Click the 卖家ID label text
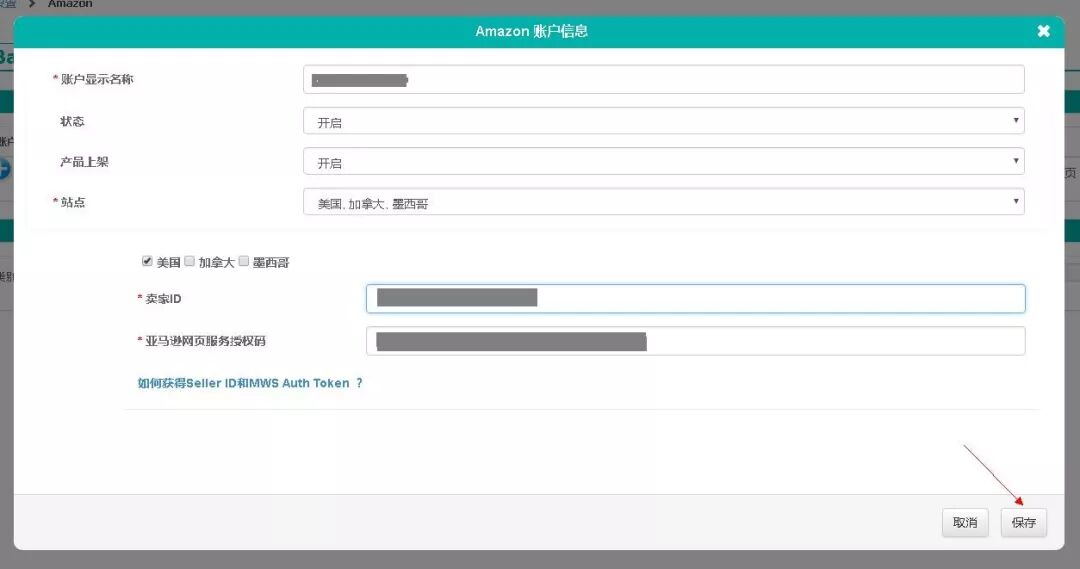Viewport: 1080px width, 569px height. point(163,299)
